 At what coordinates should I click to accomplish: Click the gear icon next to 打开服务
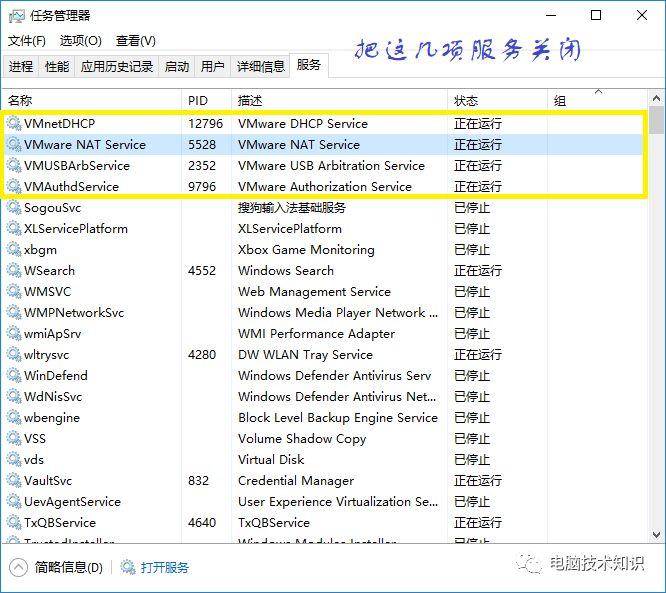[128, 567]
